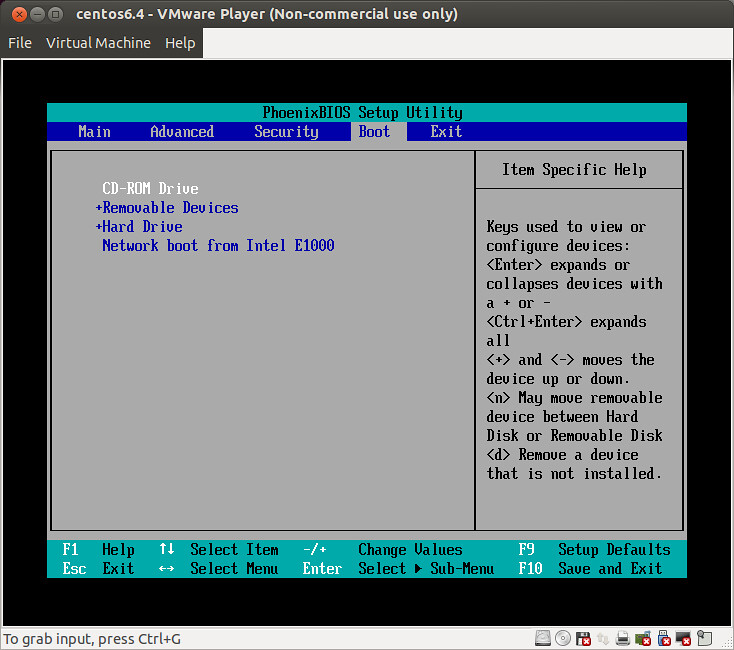Switch to the Security BIOS tab
The height and width of the screenshot is (650, 734).
(x=286, y=132)
